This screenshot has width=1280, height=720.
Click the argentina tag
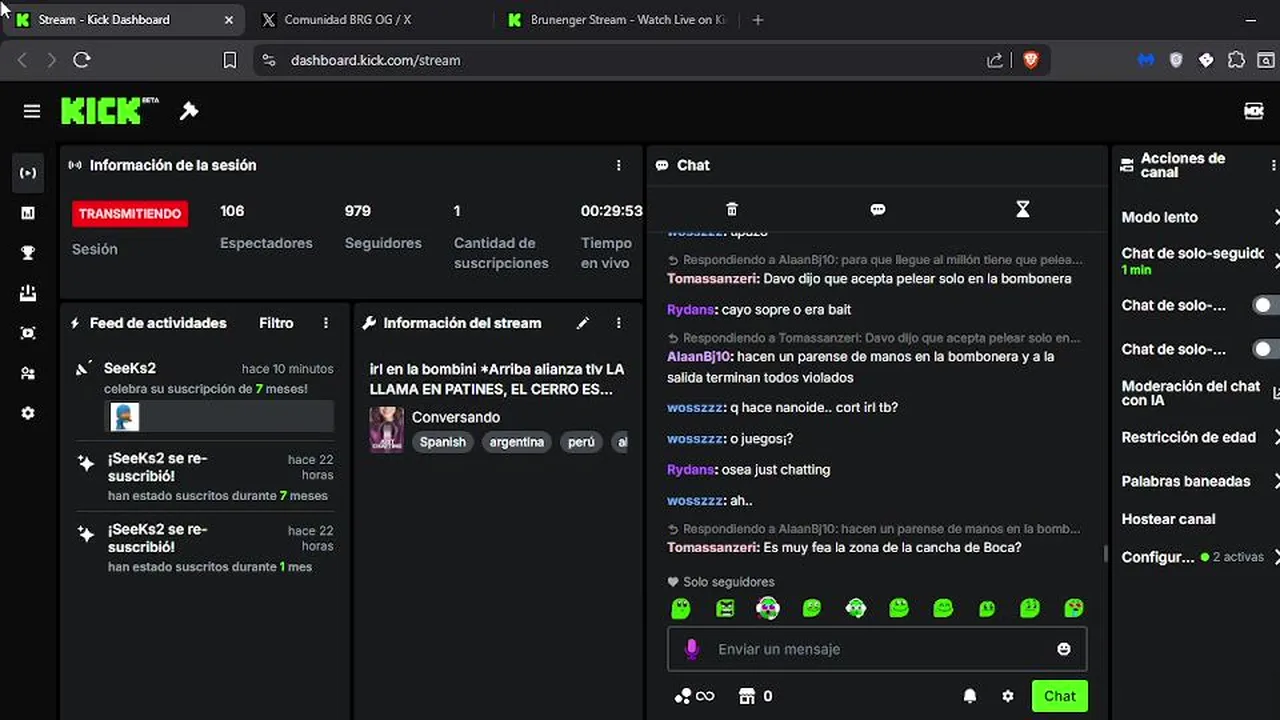tap(517, 442)
